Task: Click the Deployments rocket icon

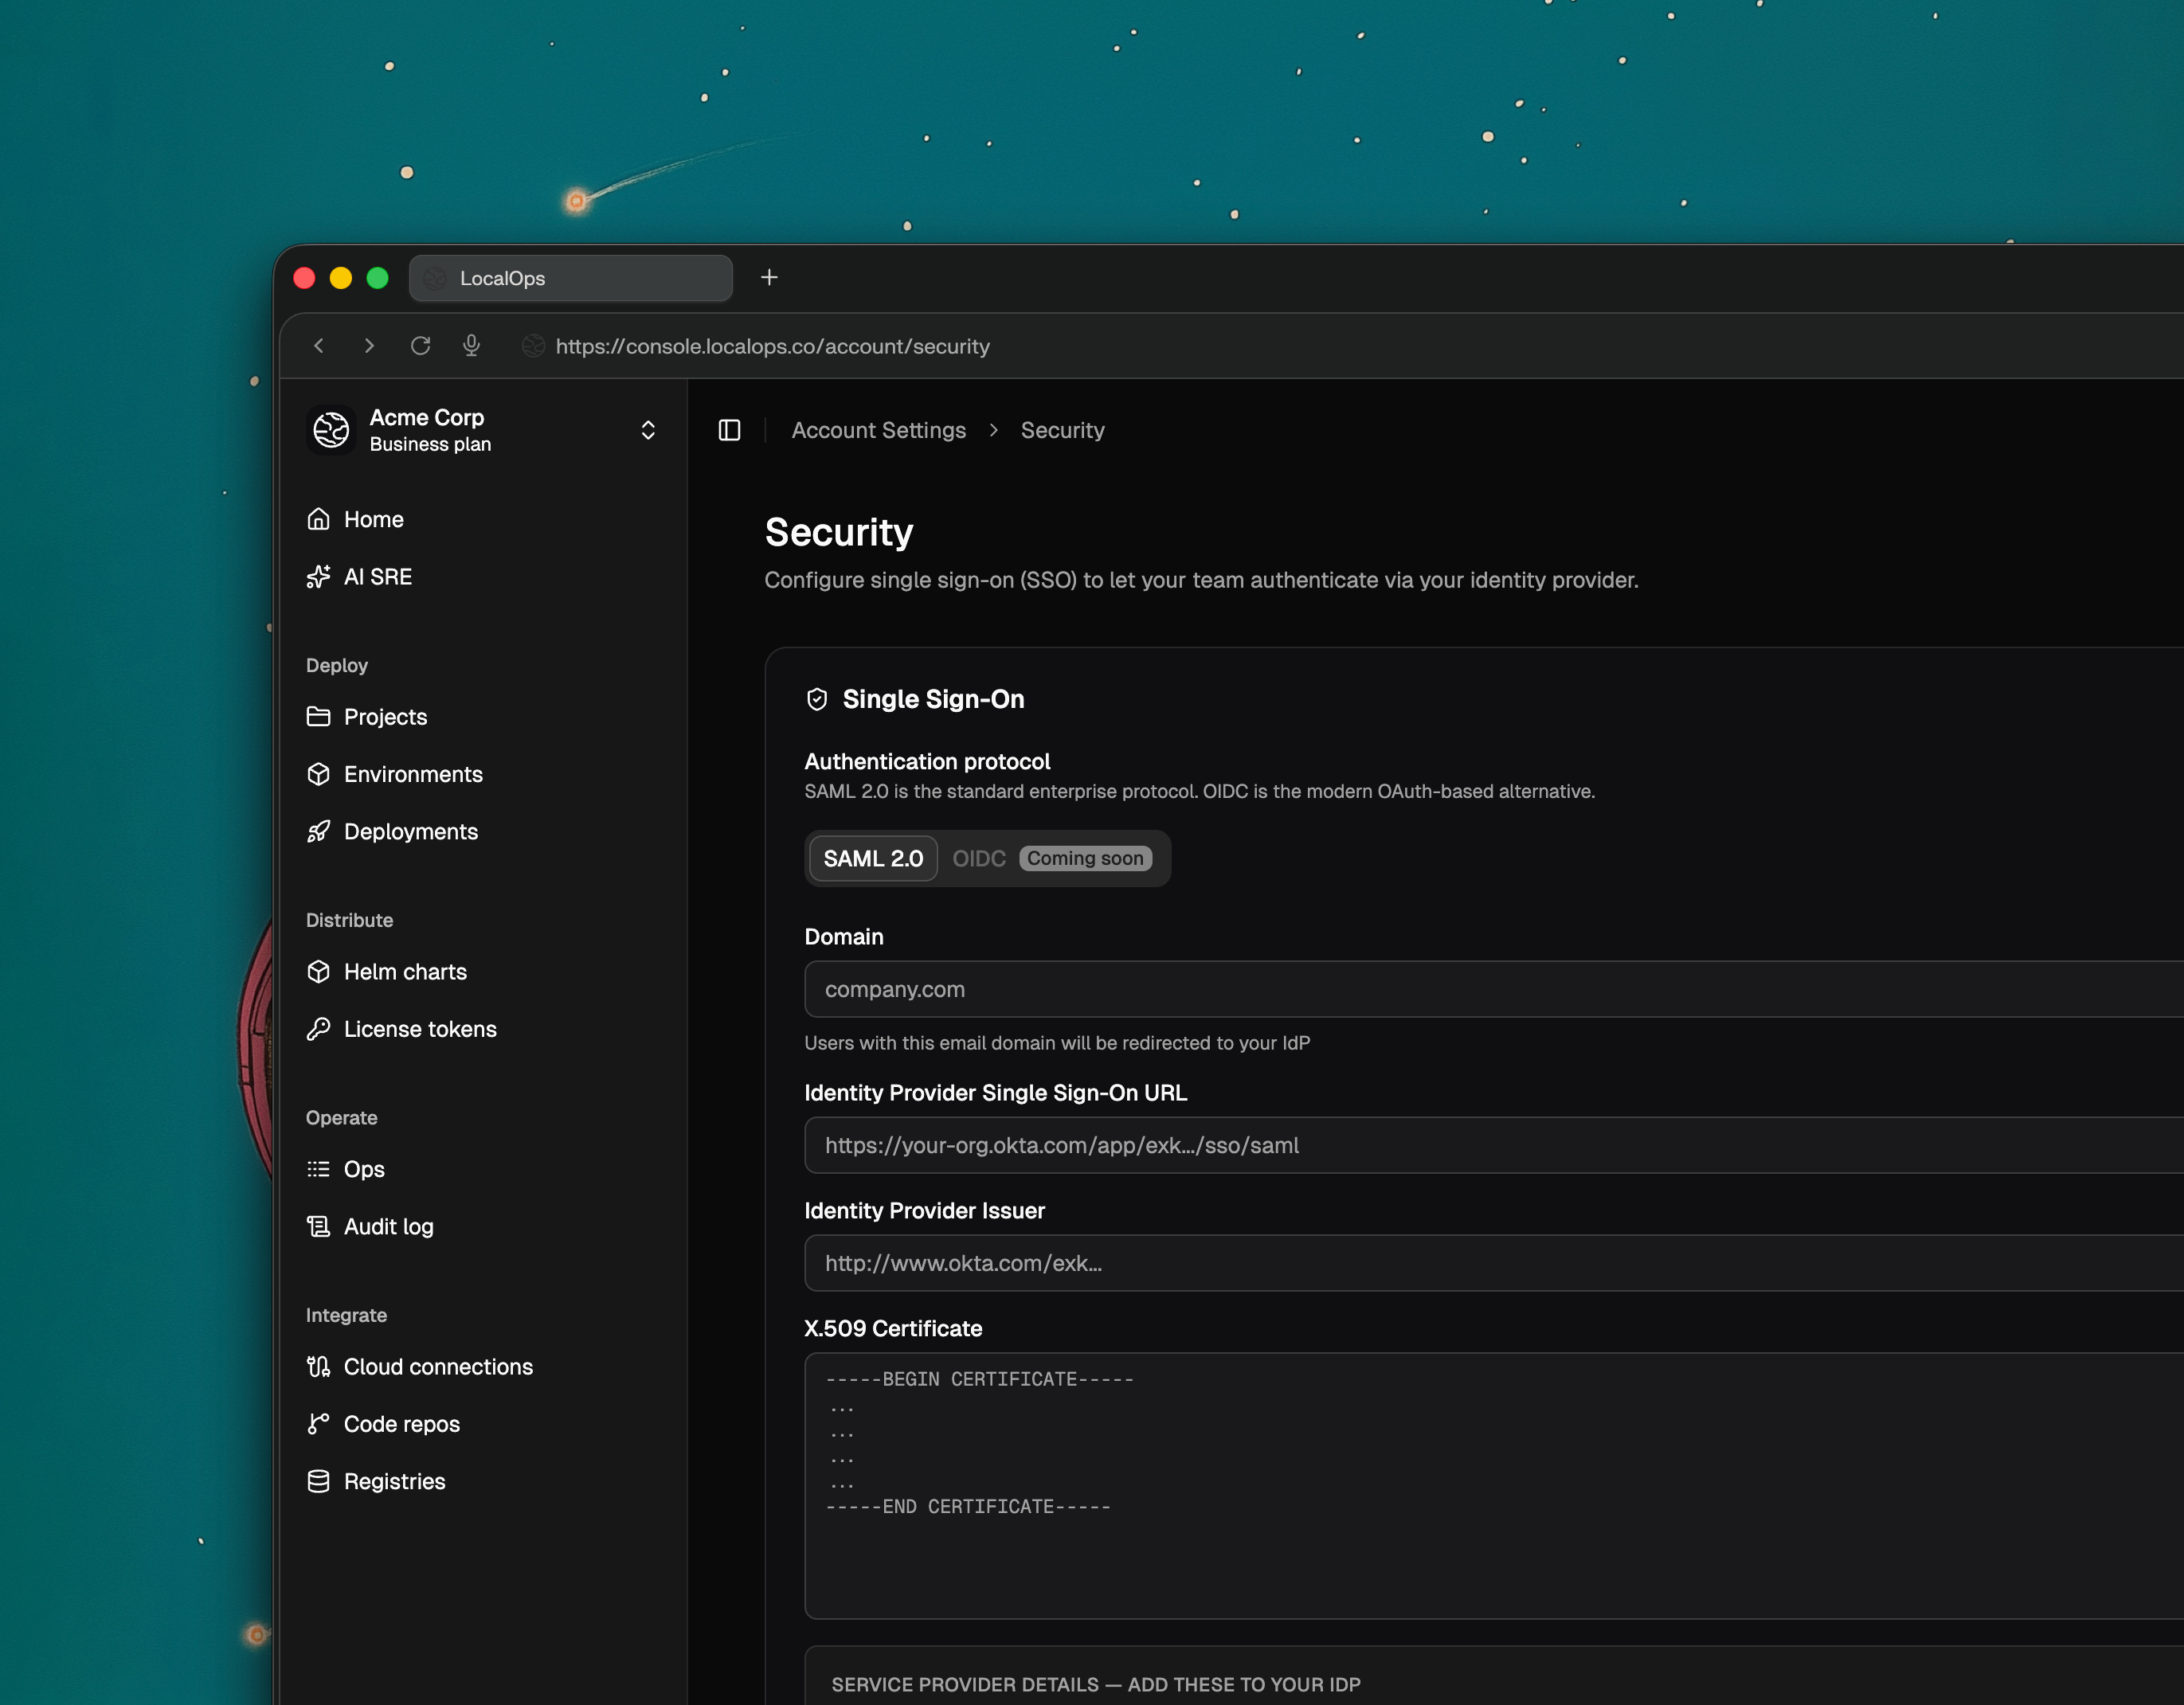Action: (318, 832)
